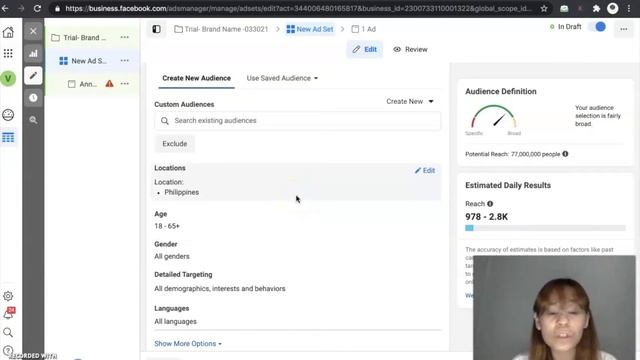Open the Chrome profile avatar

click(x=612, y=8)
